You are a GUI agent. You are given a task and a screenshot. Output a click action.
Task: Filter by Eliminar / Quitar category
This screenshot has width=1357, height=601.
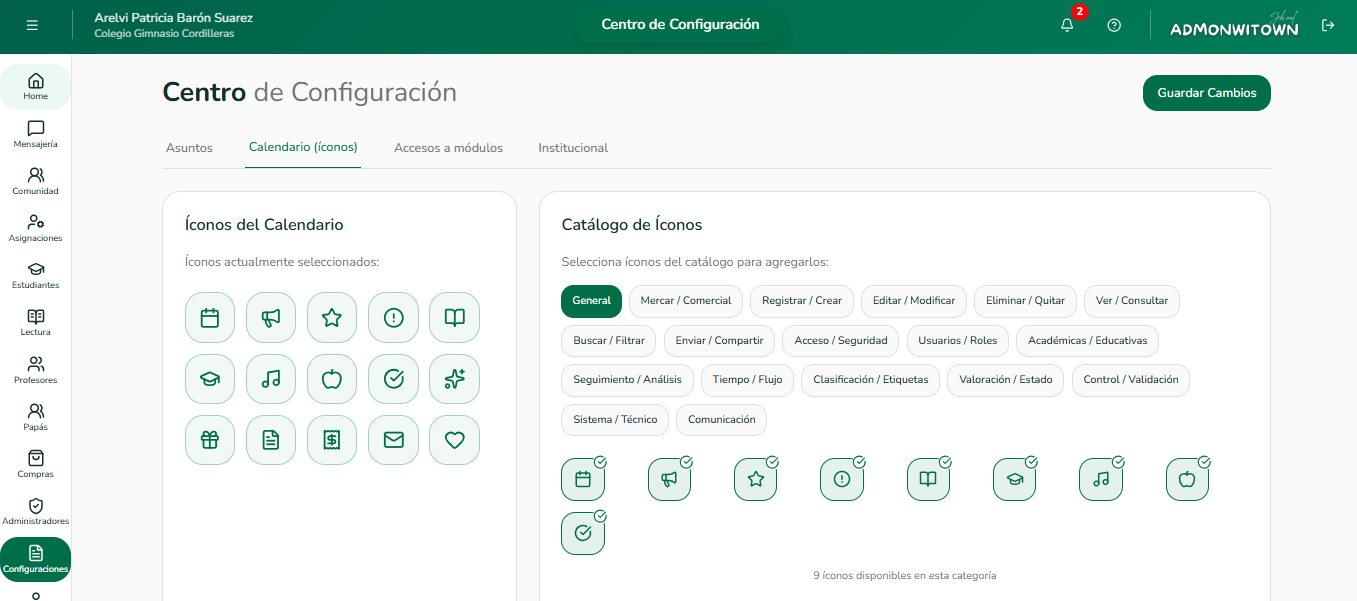(1025, 301)
